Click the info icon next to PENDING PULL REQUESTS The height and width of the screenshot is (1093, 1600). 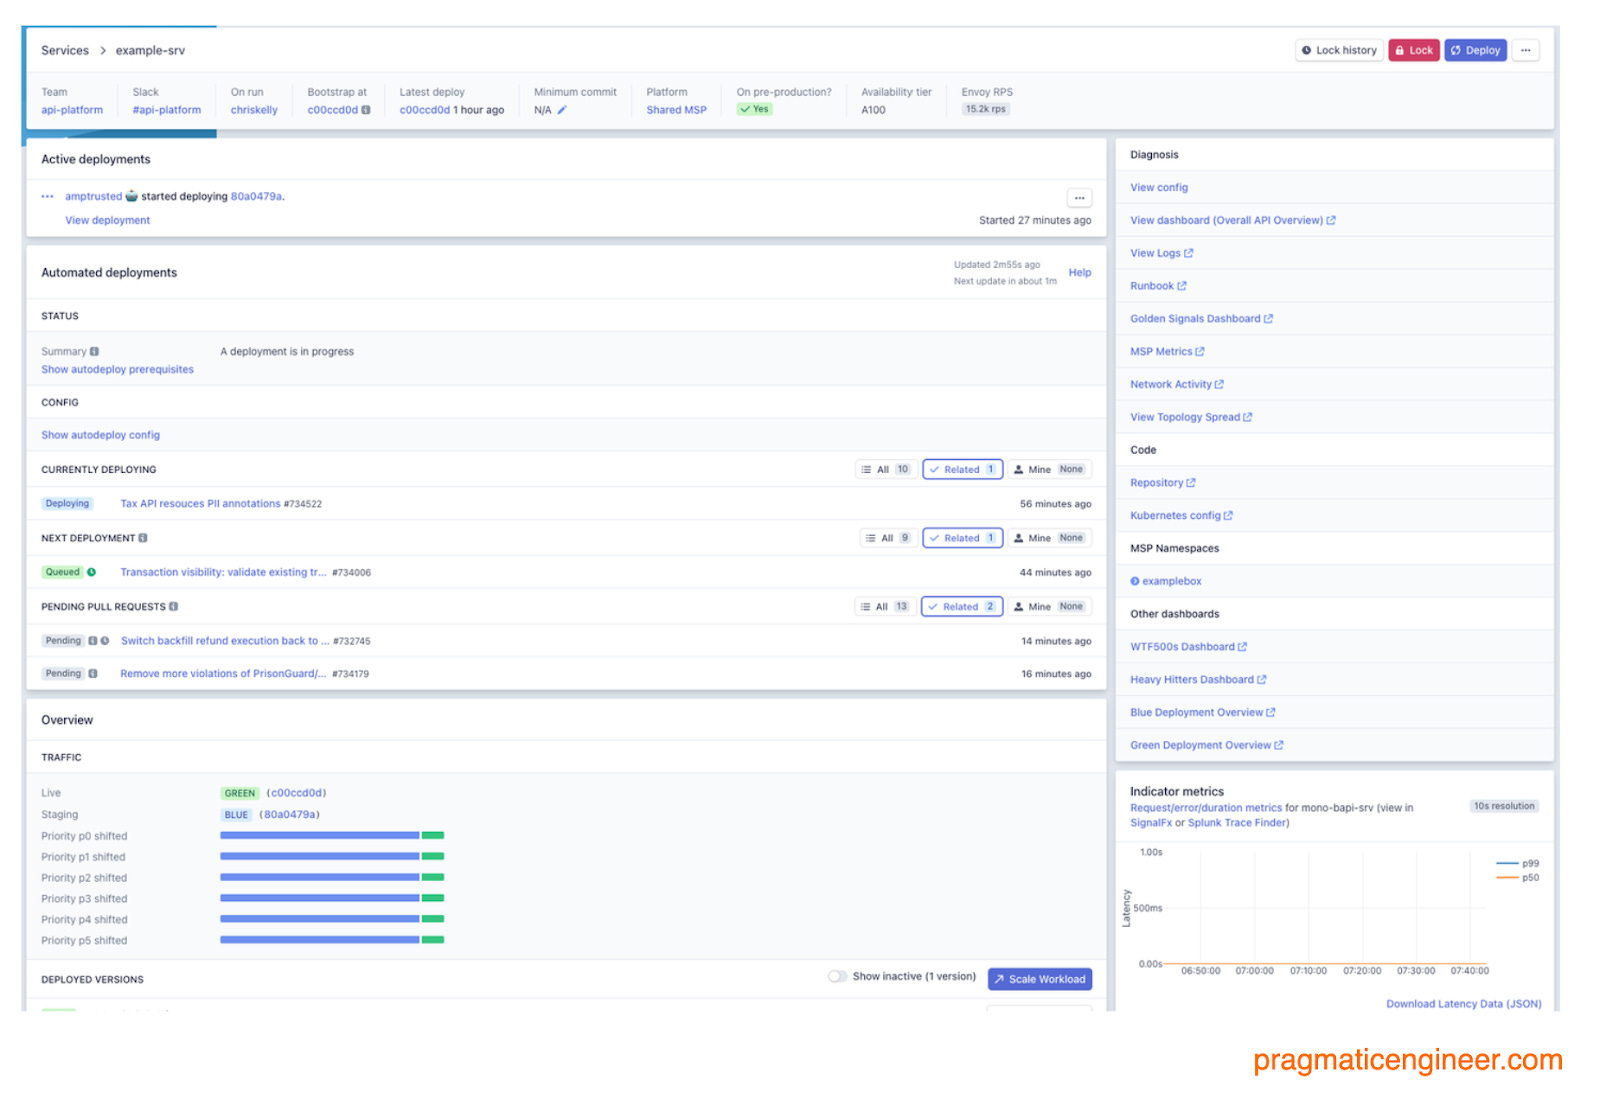point(175,606)
